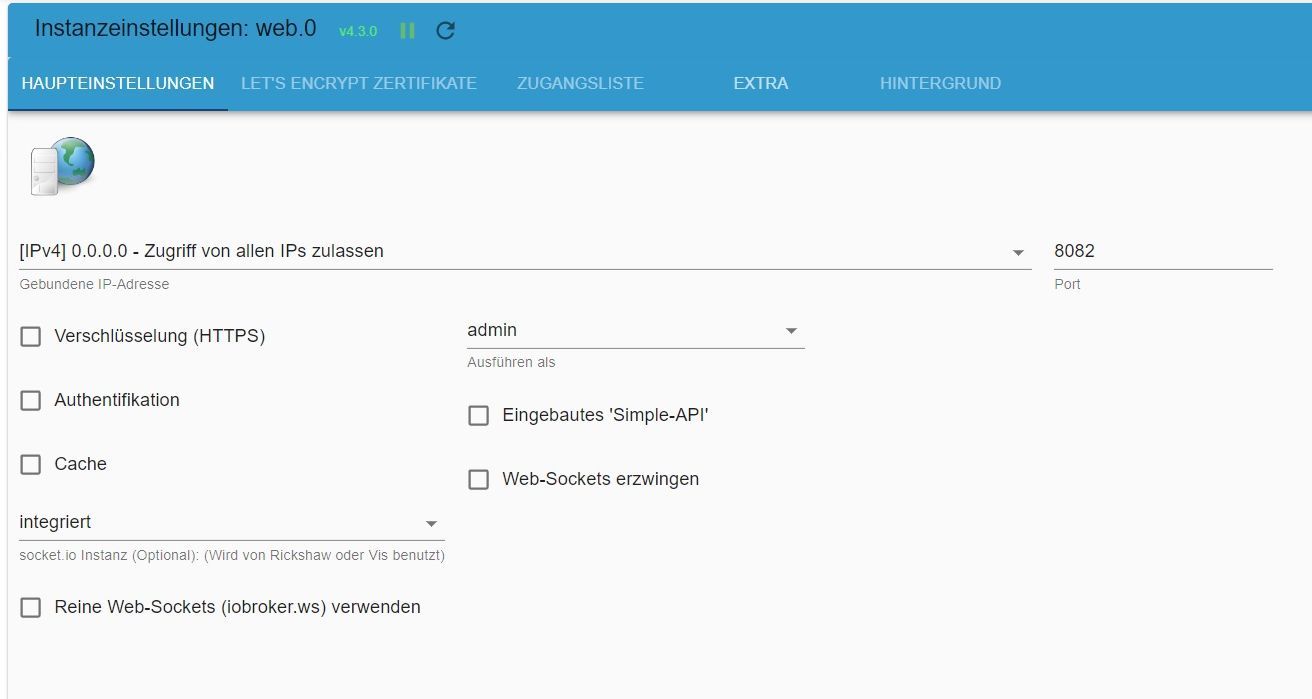
Task: Click the web adapter globe logo
Action: point(62,165)
